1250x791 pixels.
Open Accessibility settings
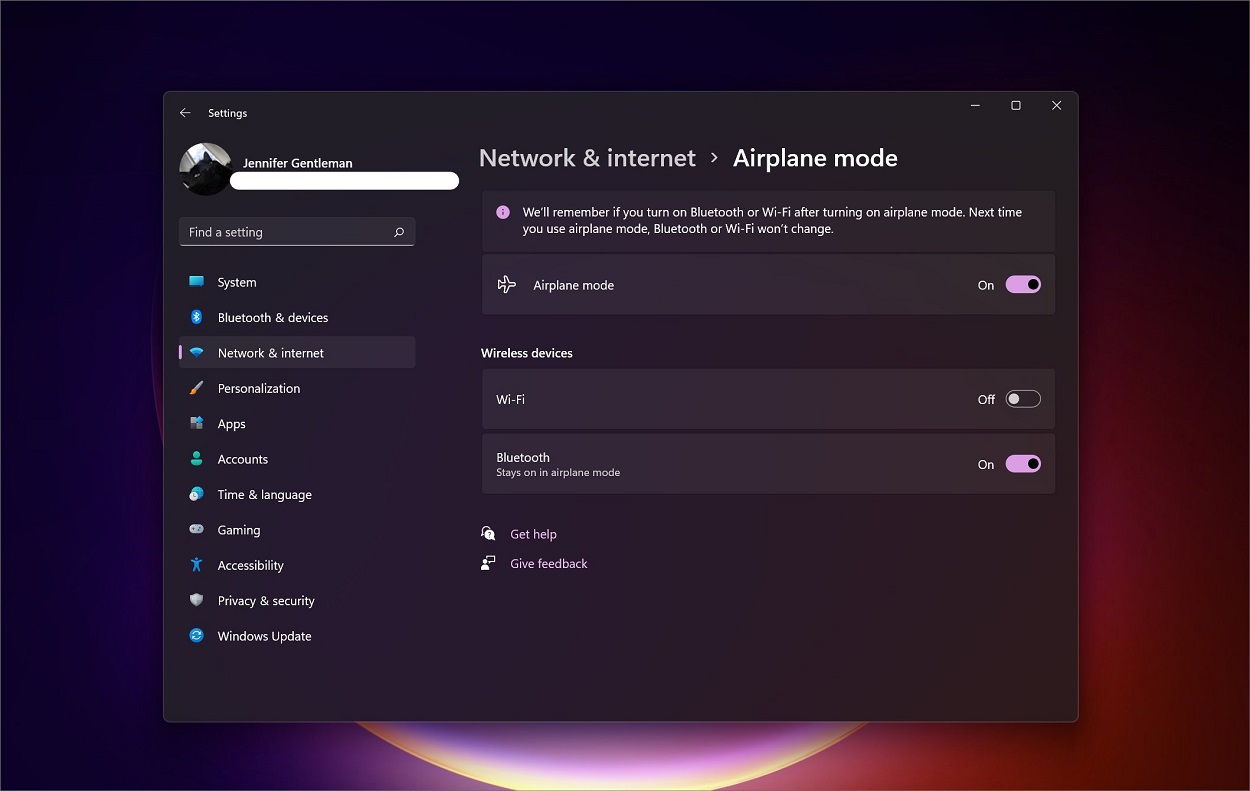(297, 565)
